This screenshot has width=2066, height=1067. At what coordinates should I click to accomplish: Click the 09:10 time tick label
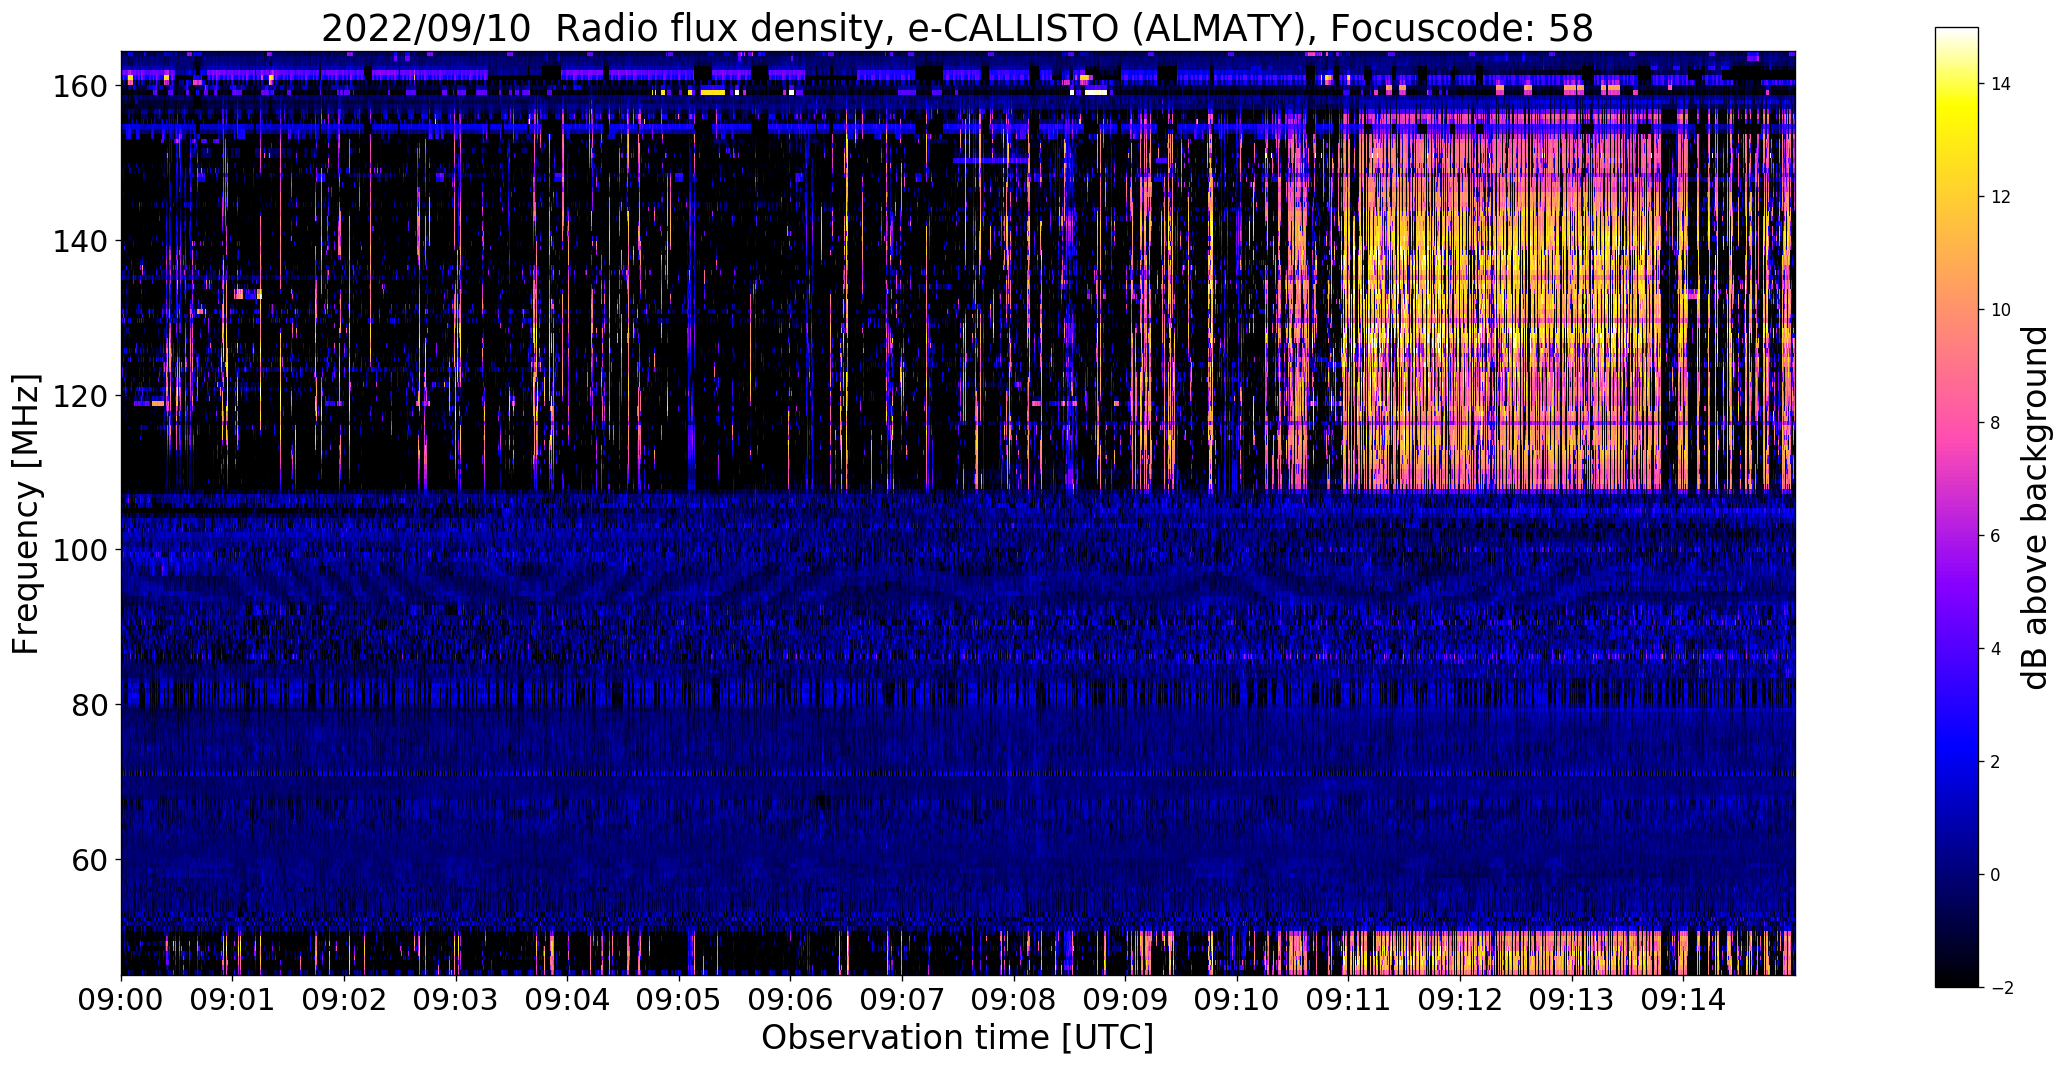pos(1237,999)
